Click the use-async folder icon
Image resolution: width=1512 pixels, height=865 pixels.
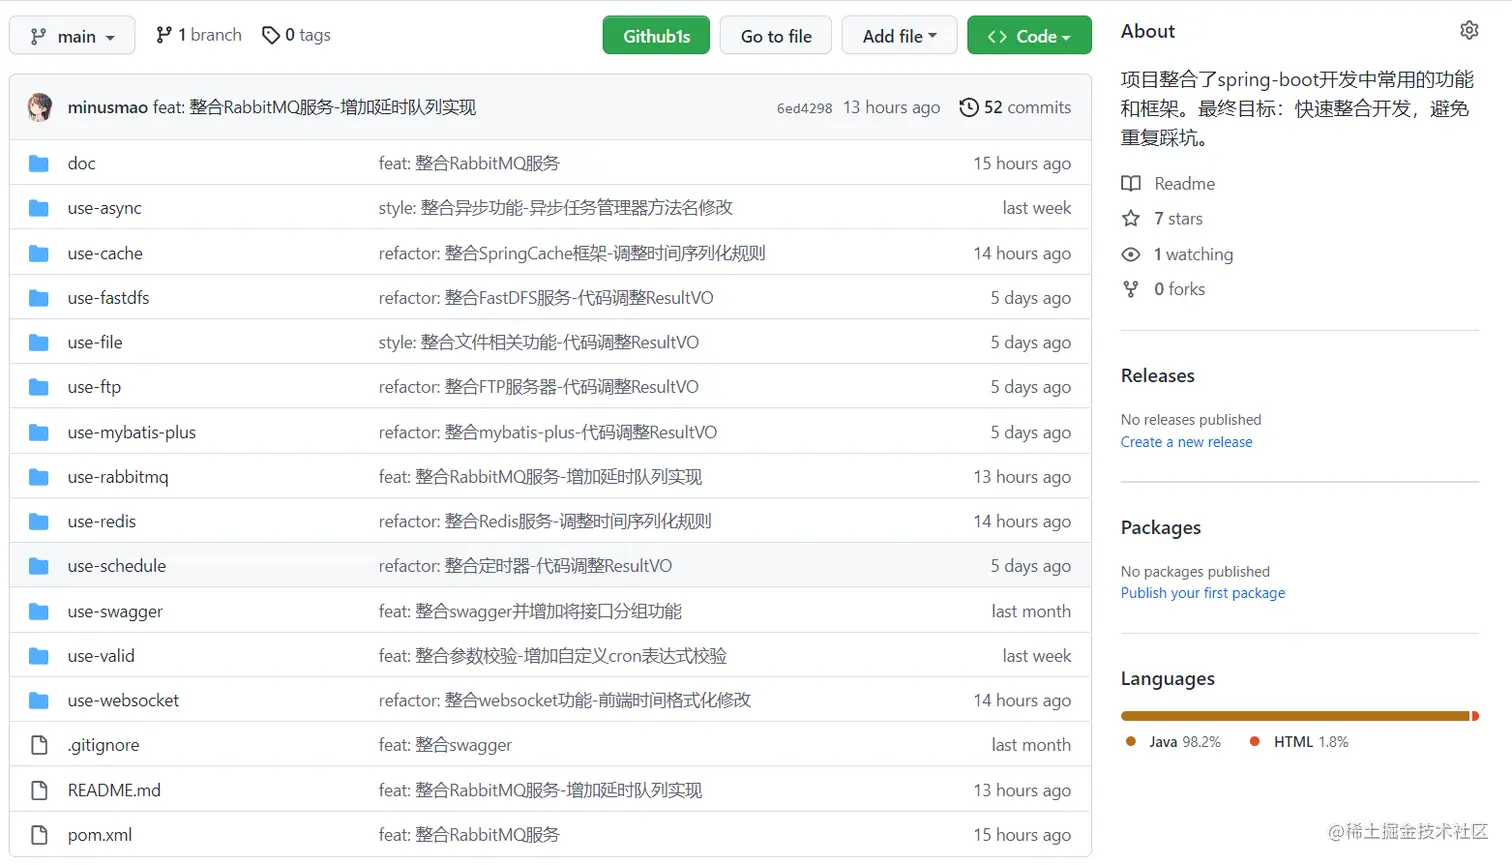click(x=39, y=208)
